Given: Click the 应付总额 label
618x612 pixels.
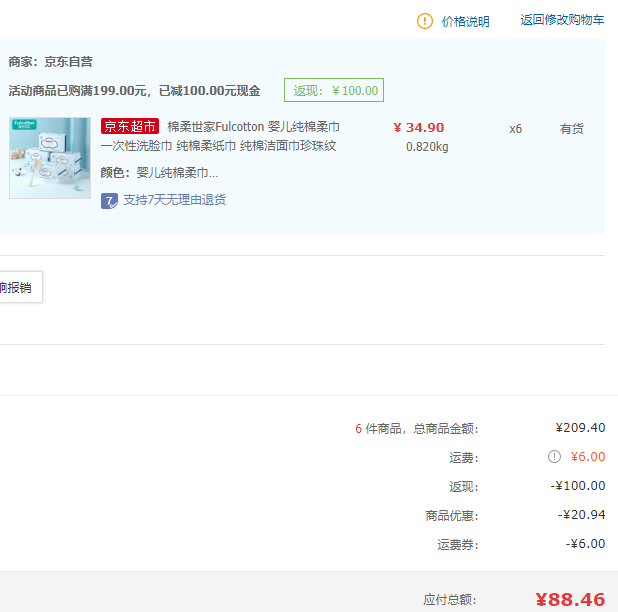Looking at the screenshot, I should click(x=450, y=600).
